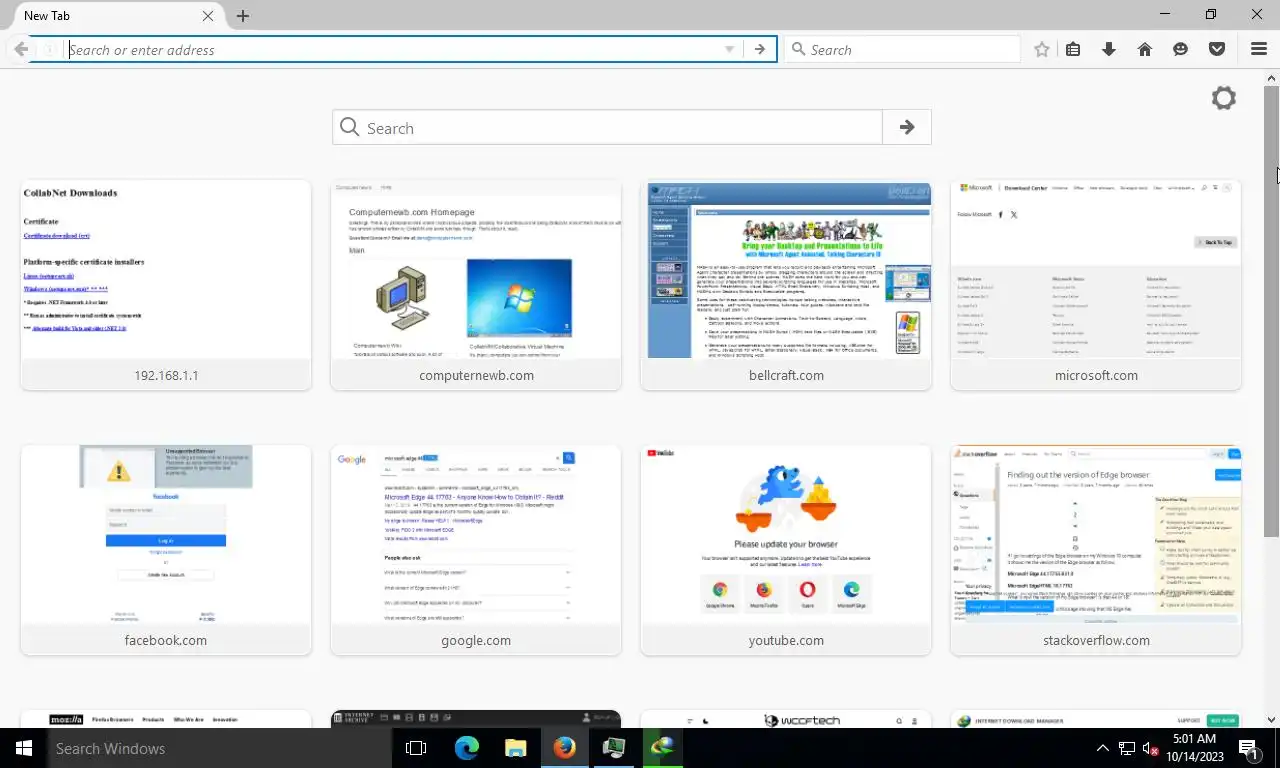The image size is (1280, 768).
Task: Open the stackoverflow.com tile
Action: tap(1096, 550)
